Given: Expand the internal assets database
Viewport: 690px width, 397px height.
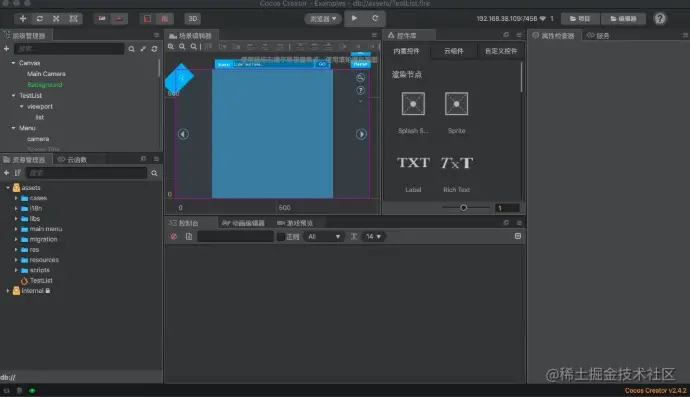Looking at the screenshot, I should [8, 290].
